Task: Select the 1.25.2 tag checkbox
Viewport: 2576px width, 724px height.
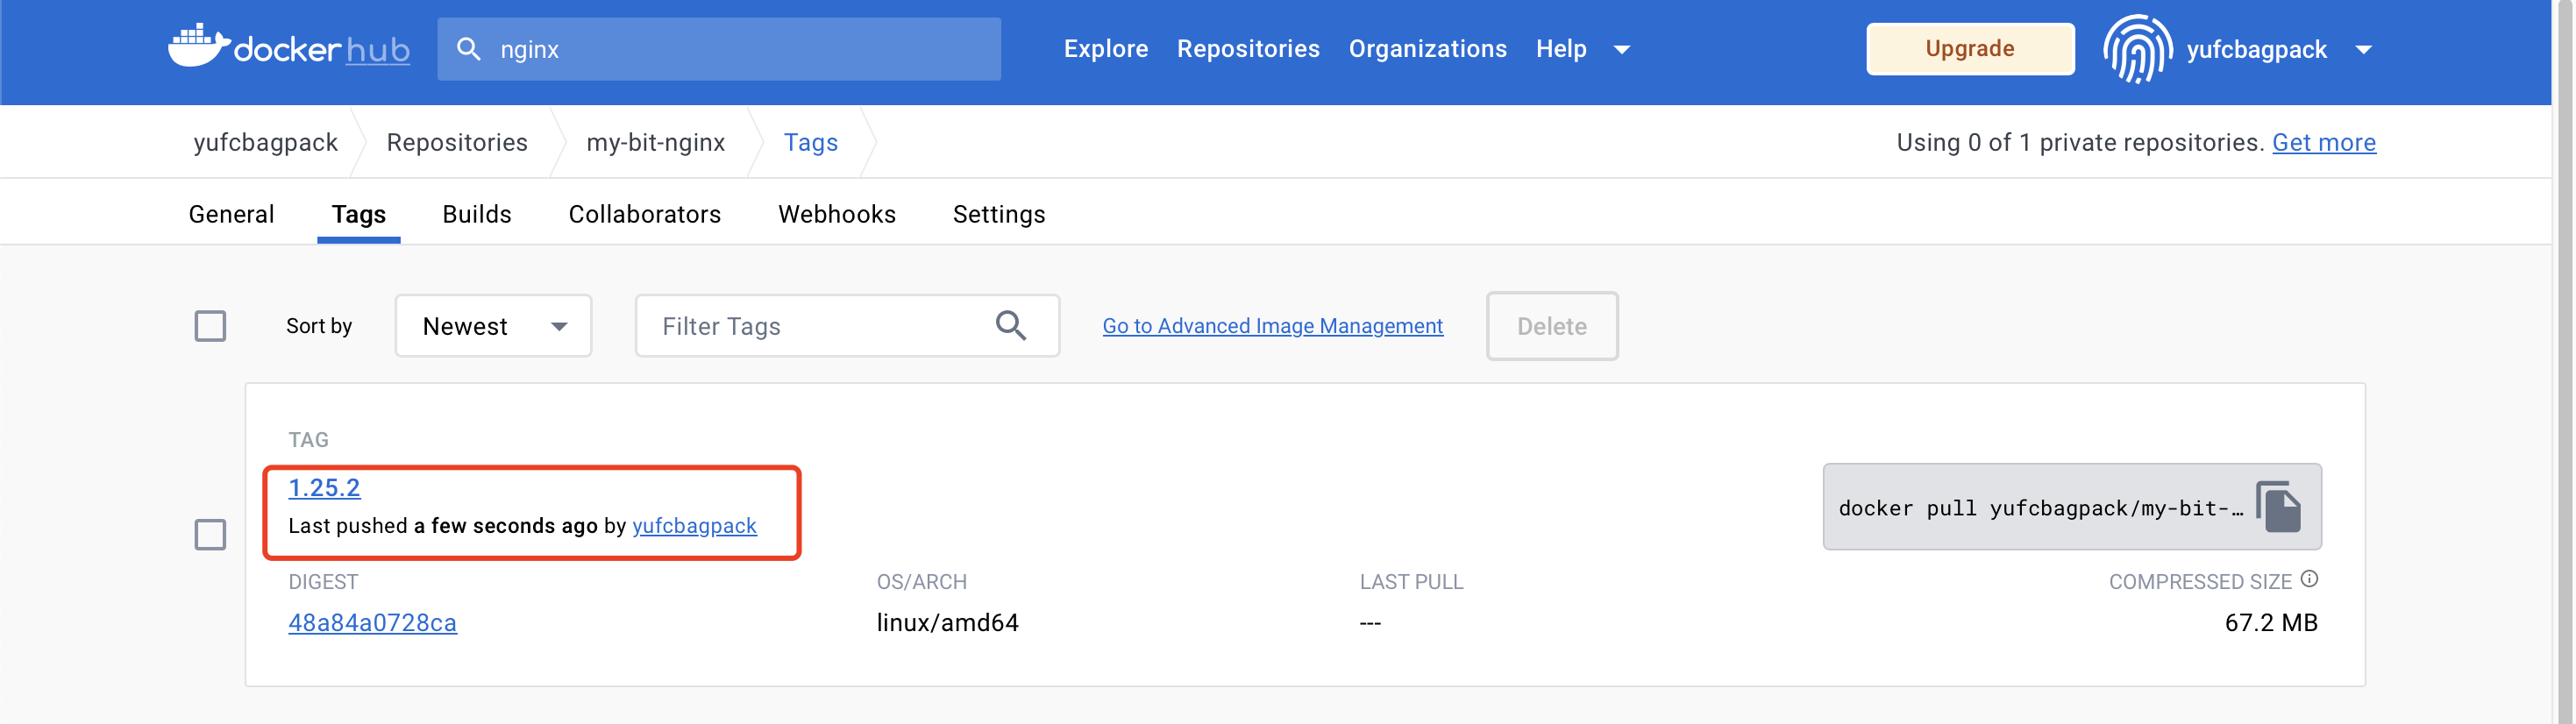Action: pos(210,535)
